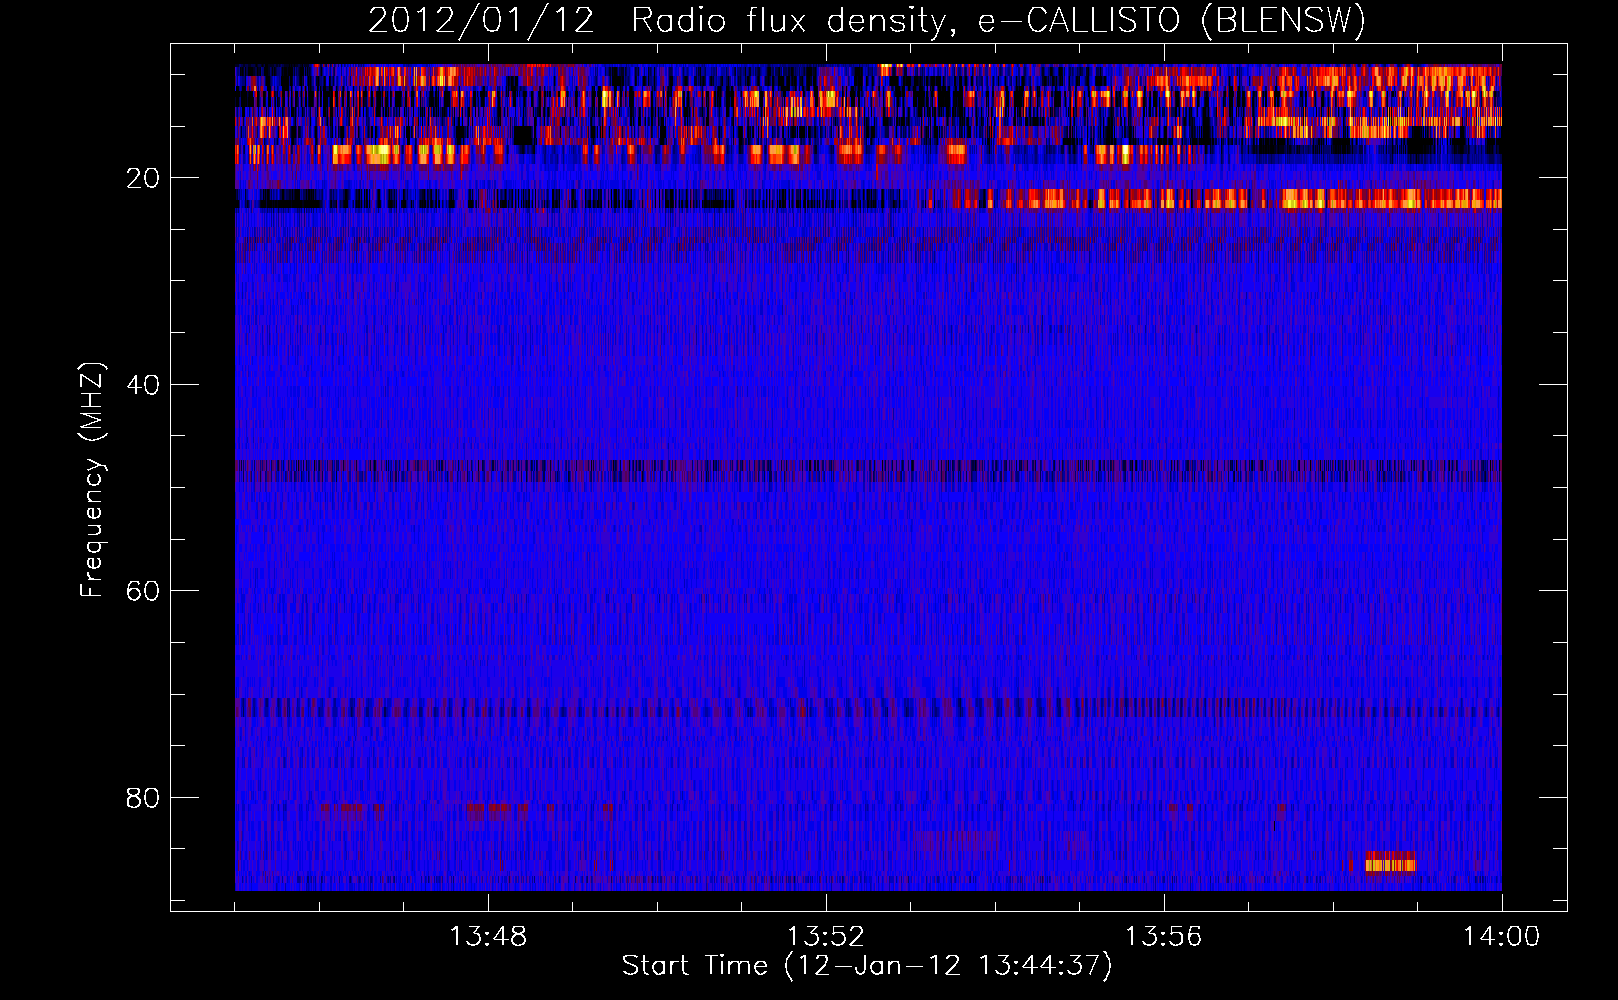Click the 'Frequency (MHZ)' axis label
The height and width of the screenshot is (1000, 1618).
[x=92, y=480]
